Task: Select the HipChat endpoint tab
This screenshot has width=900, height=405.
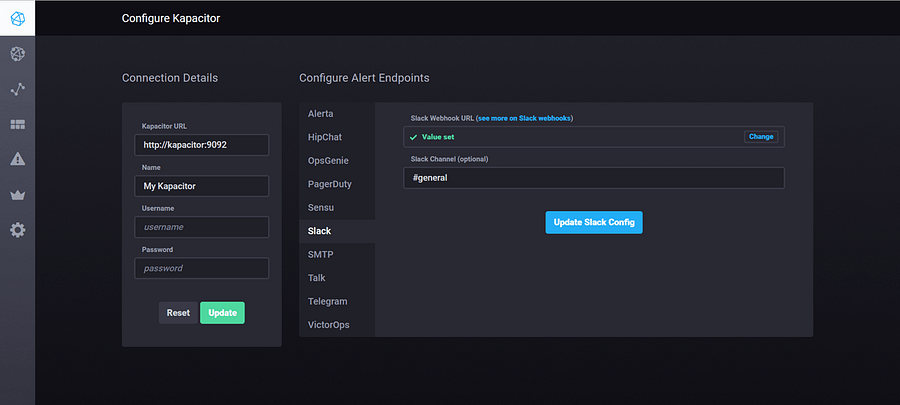Action: [x=325, y=137]
